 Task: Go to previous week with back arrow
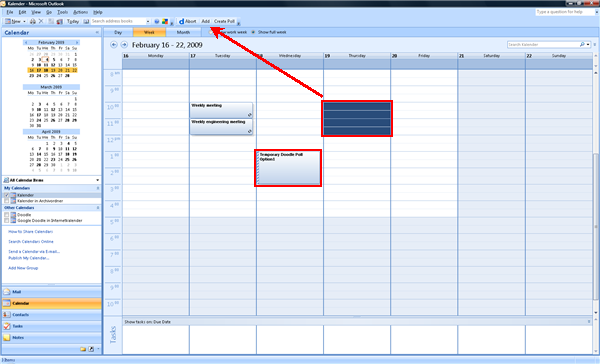tap(114, 45)
